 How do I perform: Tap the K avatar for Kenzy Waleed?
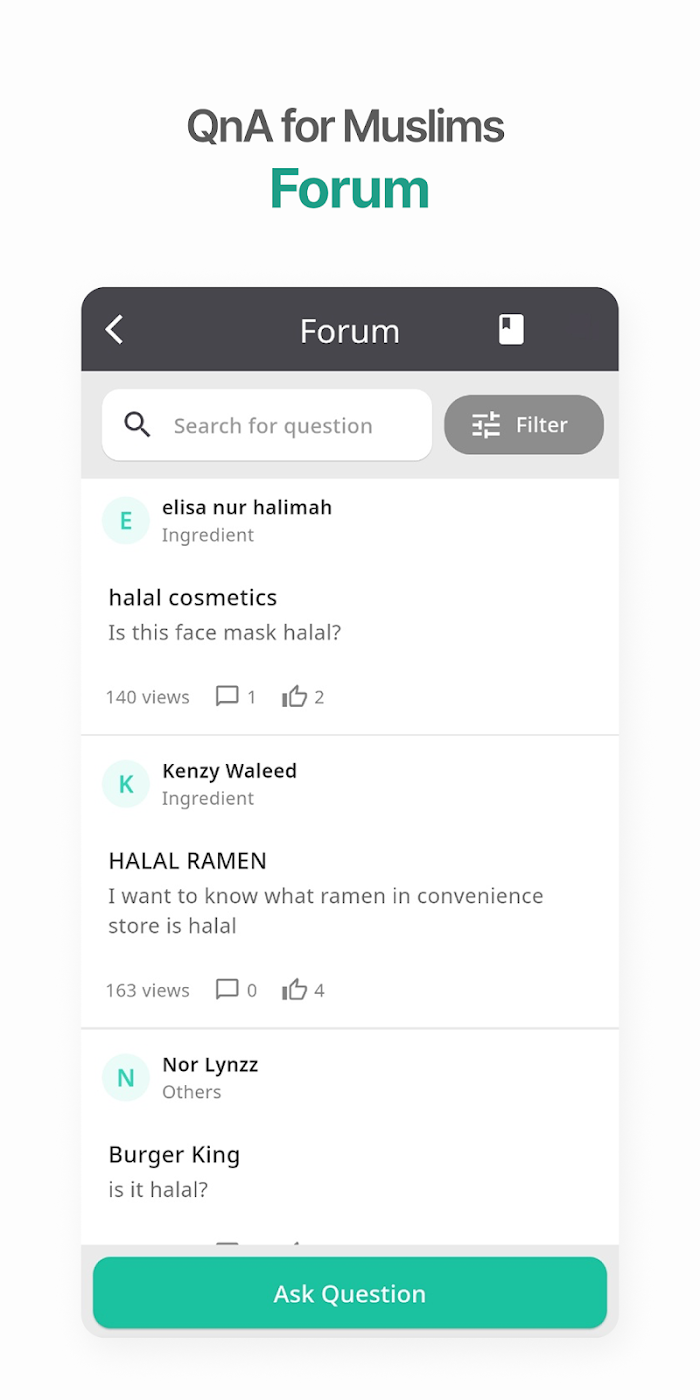(126, 784)
